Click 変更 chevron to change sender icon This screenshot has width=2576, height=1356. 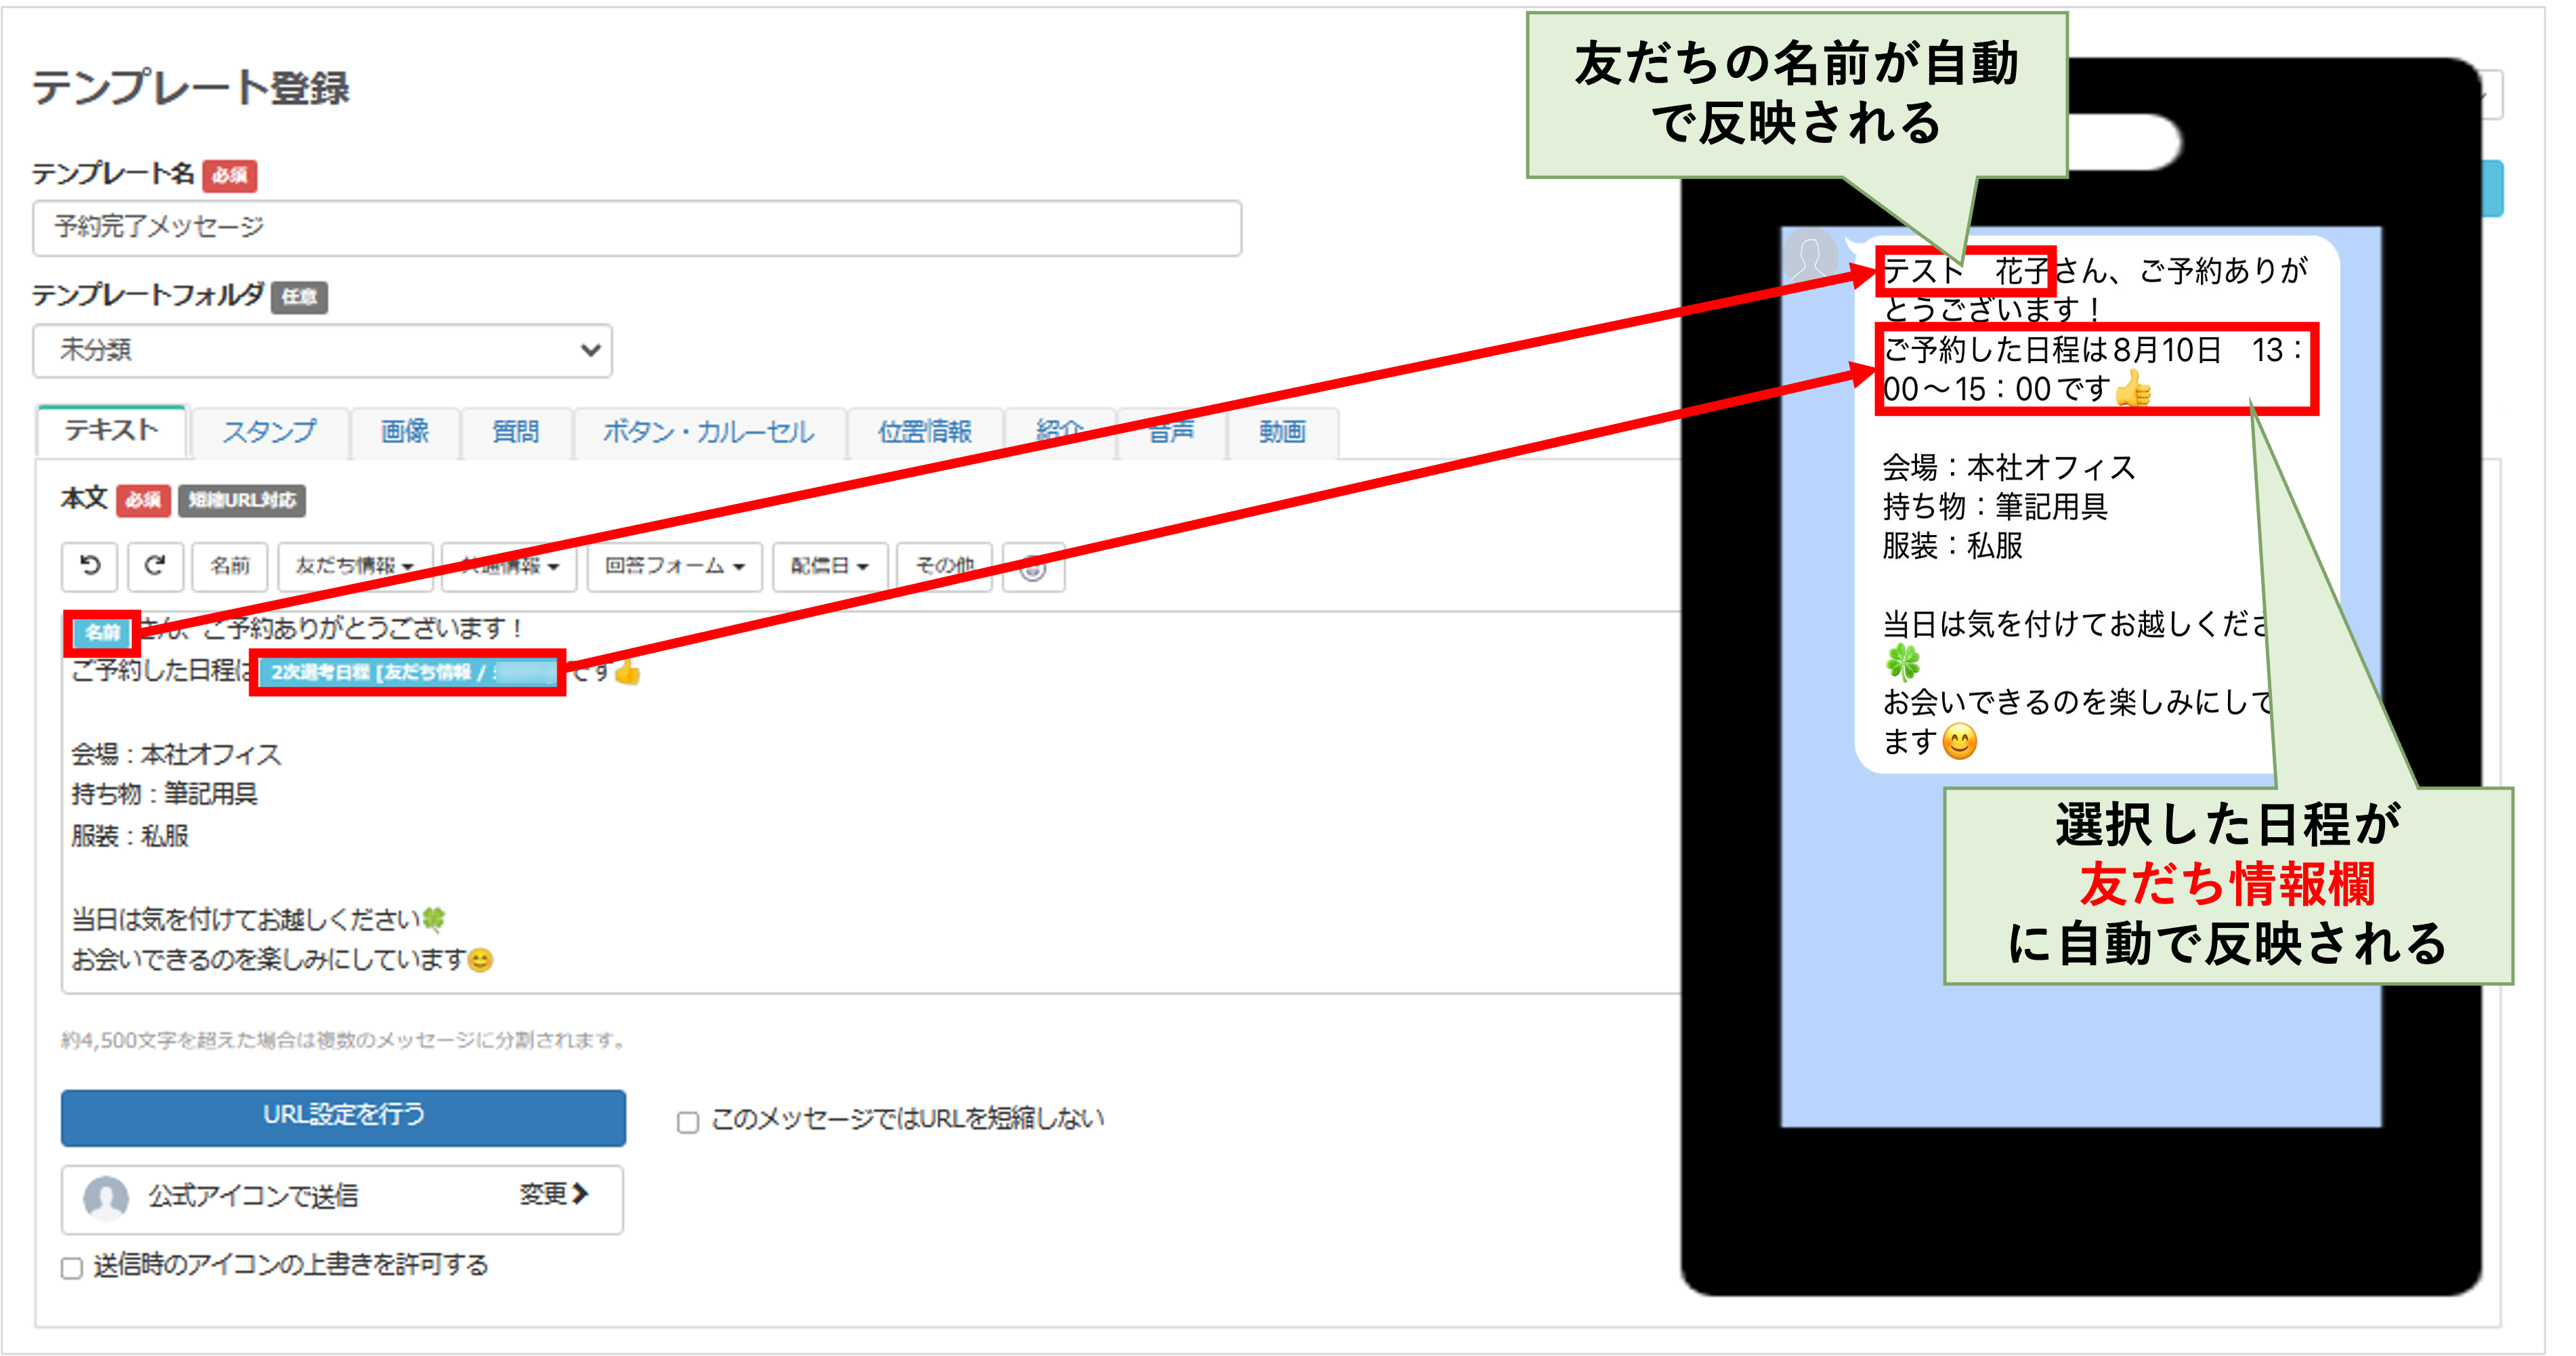click(554, 1194)
